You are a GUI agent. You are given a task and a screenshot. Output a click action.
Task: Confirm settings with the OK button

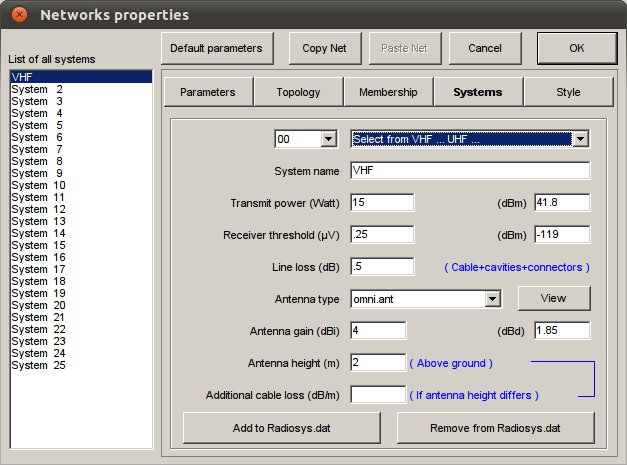coord(576,48)
